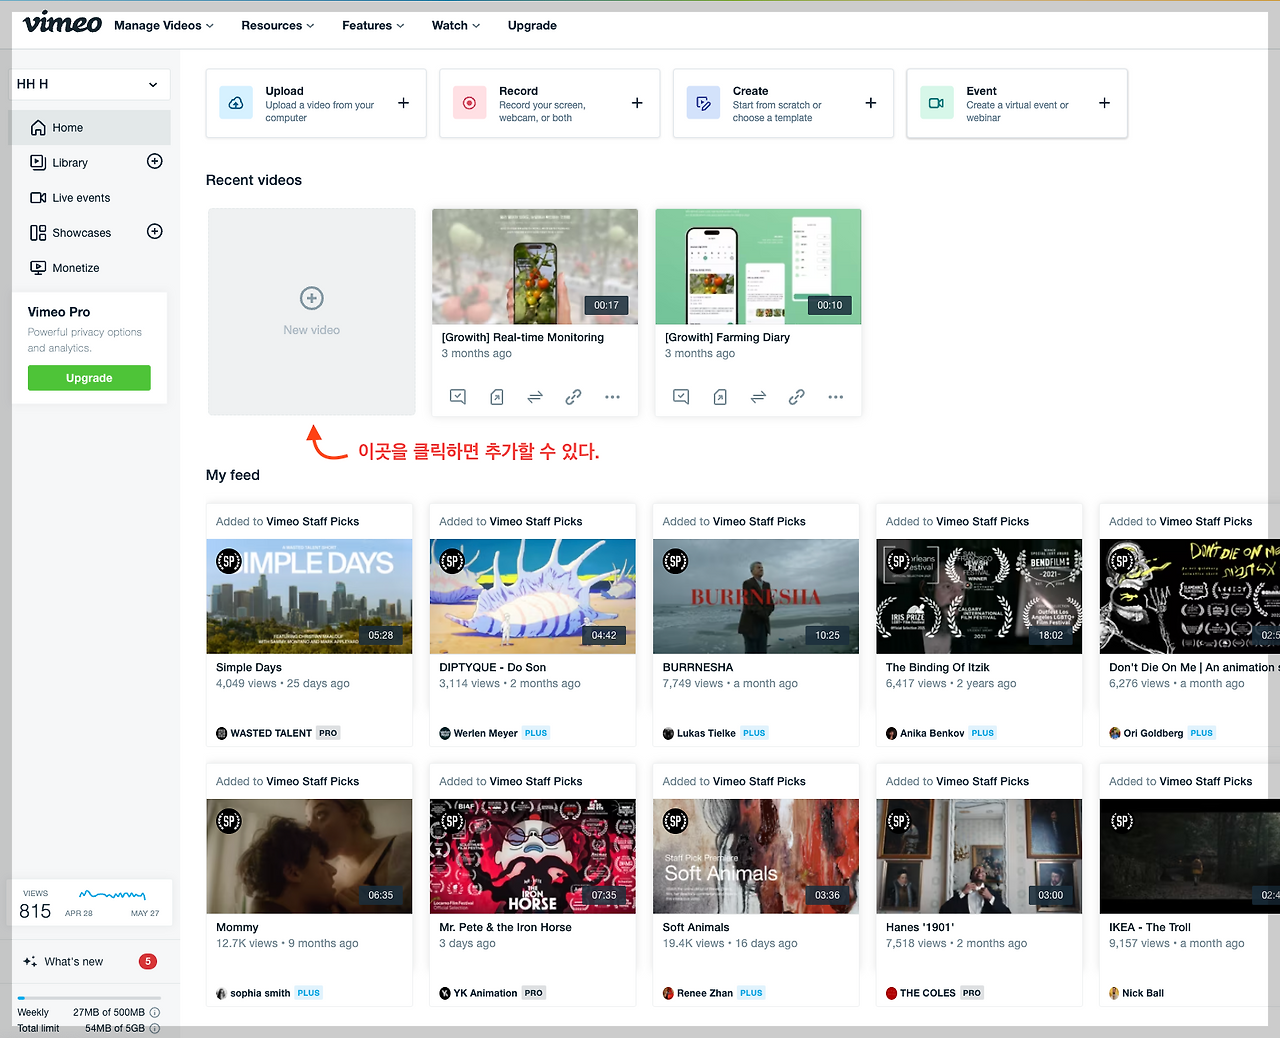Open the Real-time Monitoring video thumbnail
This screenshot has width=1280, height=1038.
535,267
